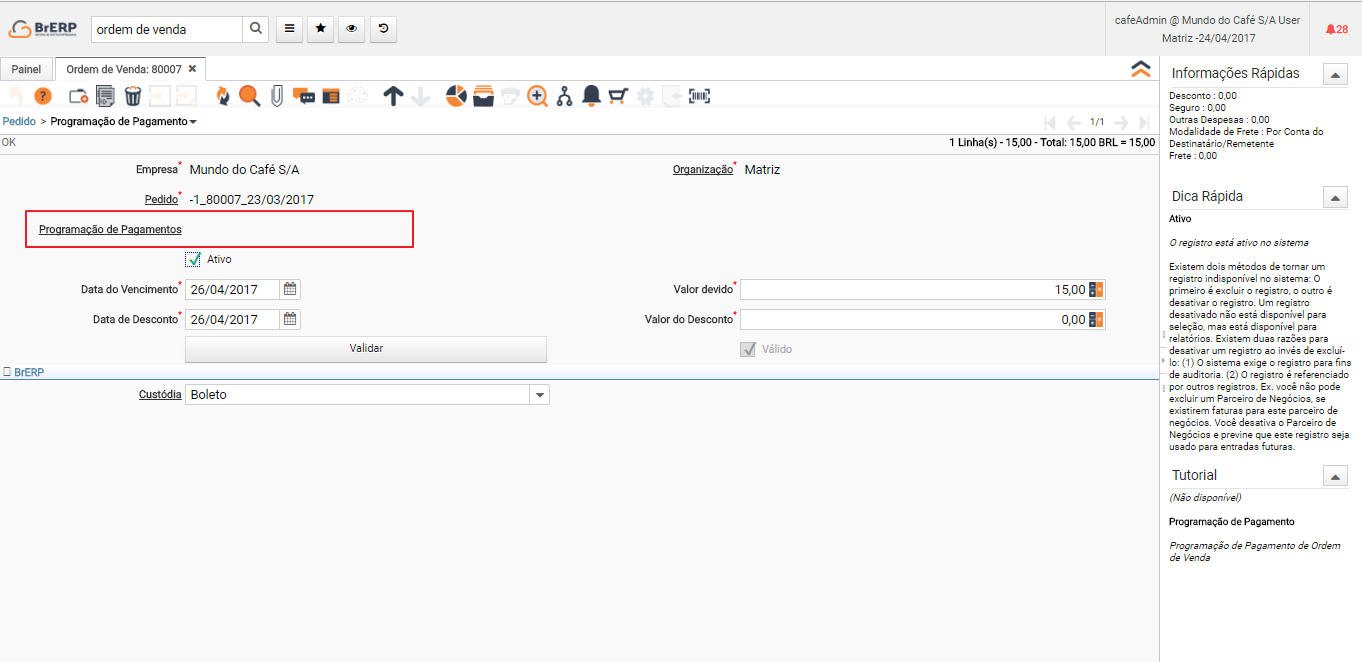Click the Valor devido input field

912,290
